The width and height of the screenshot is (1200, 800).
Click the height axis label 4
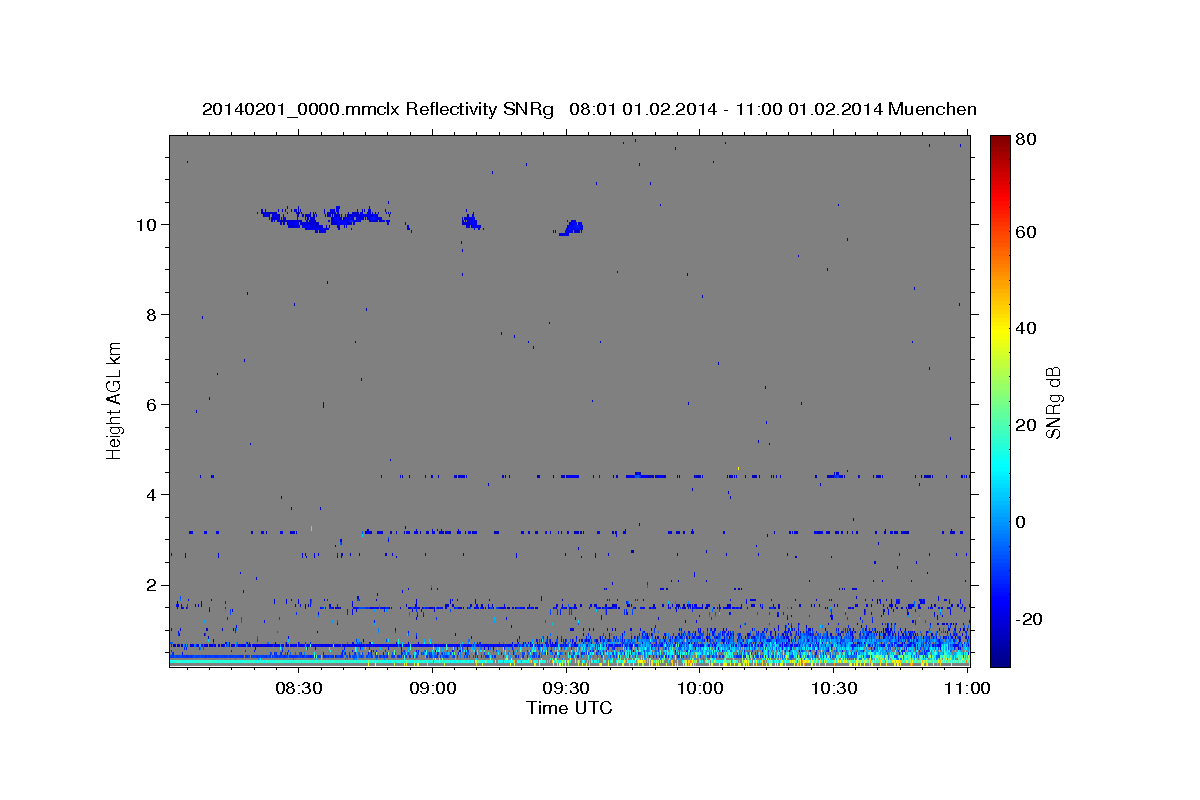point(151,494)
